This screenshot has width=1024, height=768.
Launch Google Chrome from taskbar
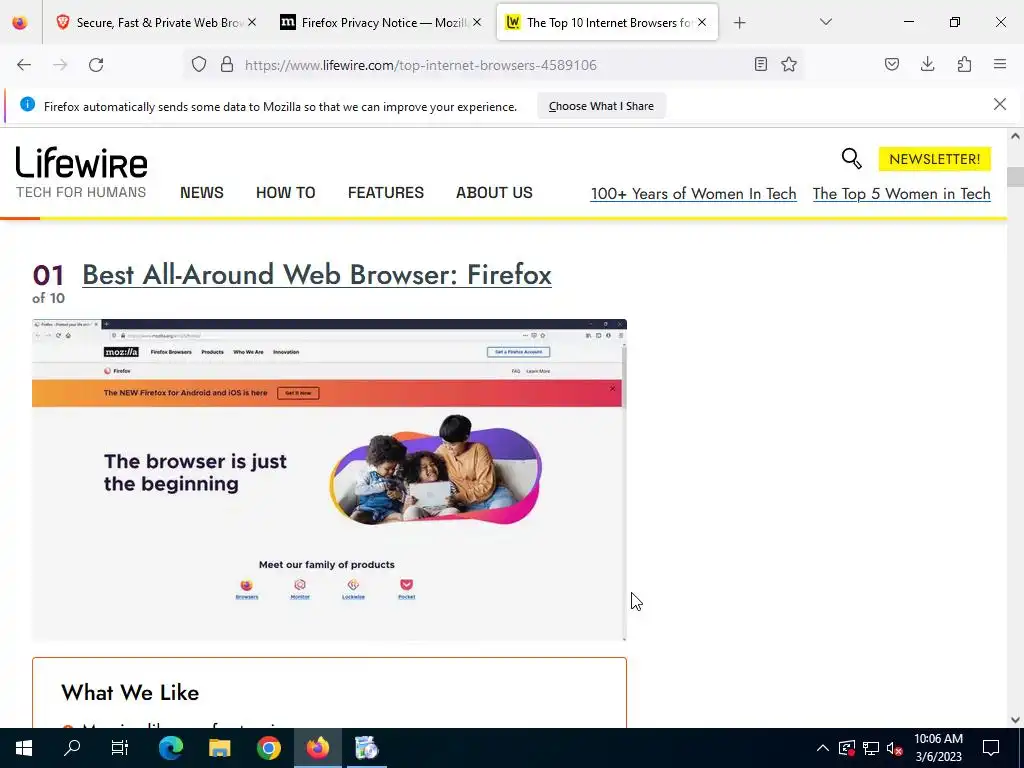pyautogui.click(x=268, y=748)
